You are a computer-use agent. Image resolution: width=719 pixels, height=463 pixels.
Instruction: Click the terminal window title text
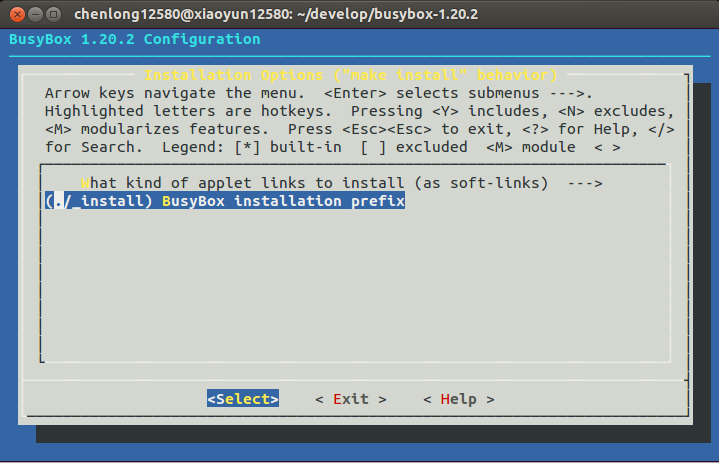276,14
